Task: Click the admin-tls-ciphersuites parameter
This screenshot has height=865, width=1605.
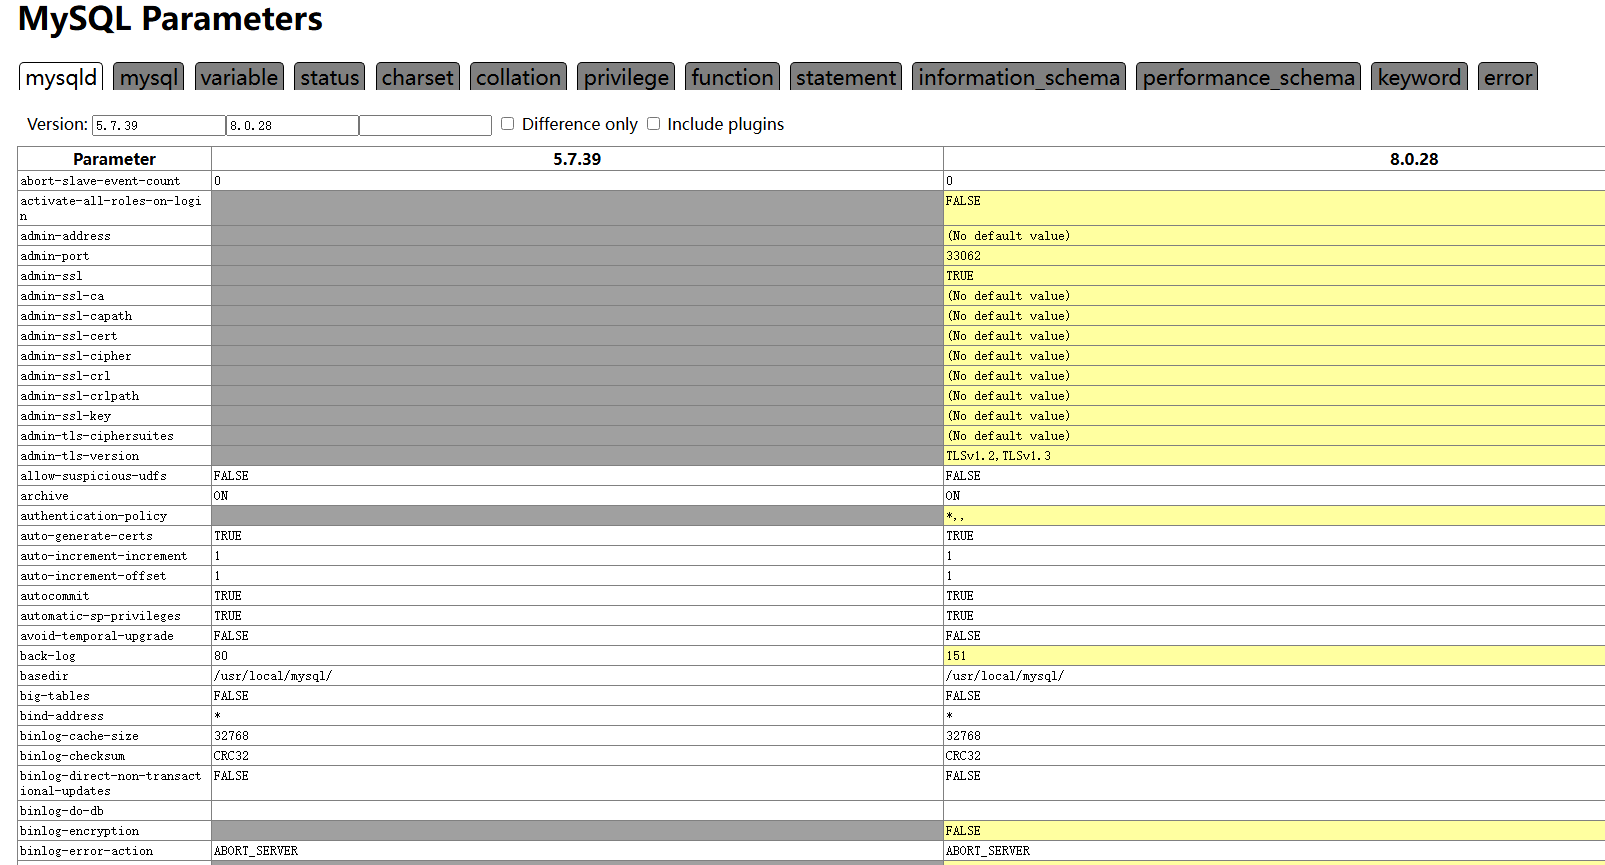Action: point(97,436)
